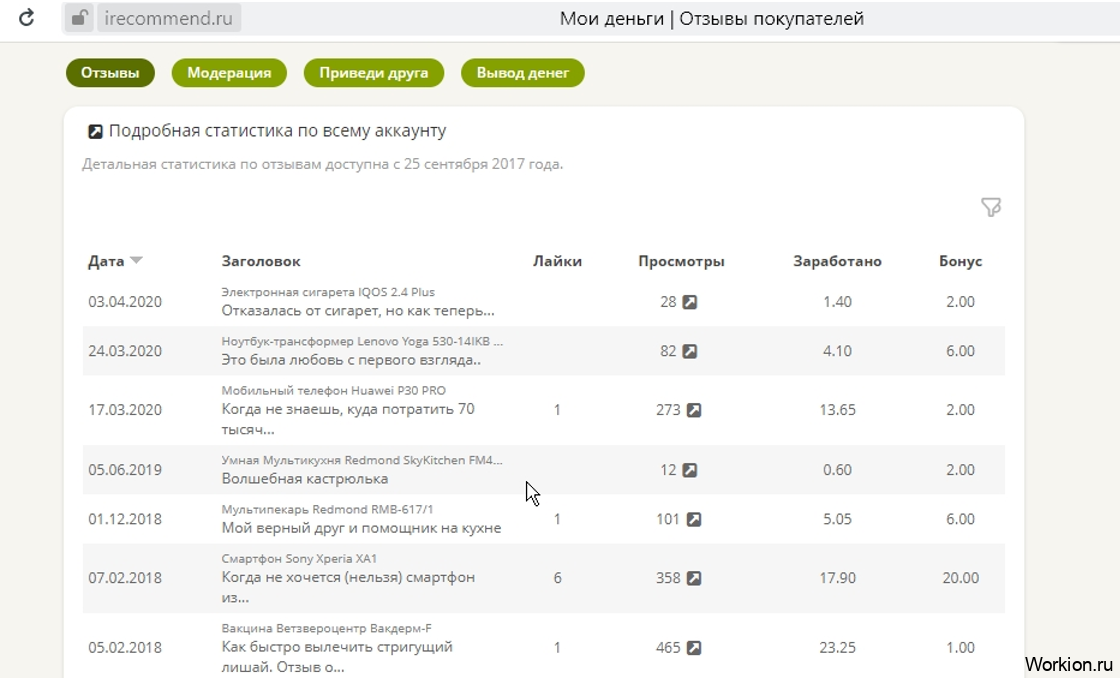Click the Просмотры column header
1120x678 pixels.
(x=681, y=261)
